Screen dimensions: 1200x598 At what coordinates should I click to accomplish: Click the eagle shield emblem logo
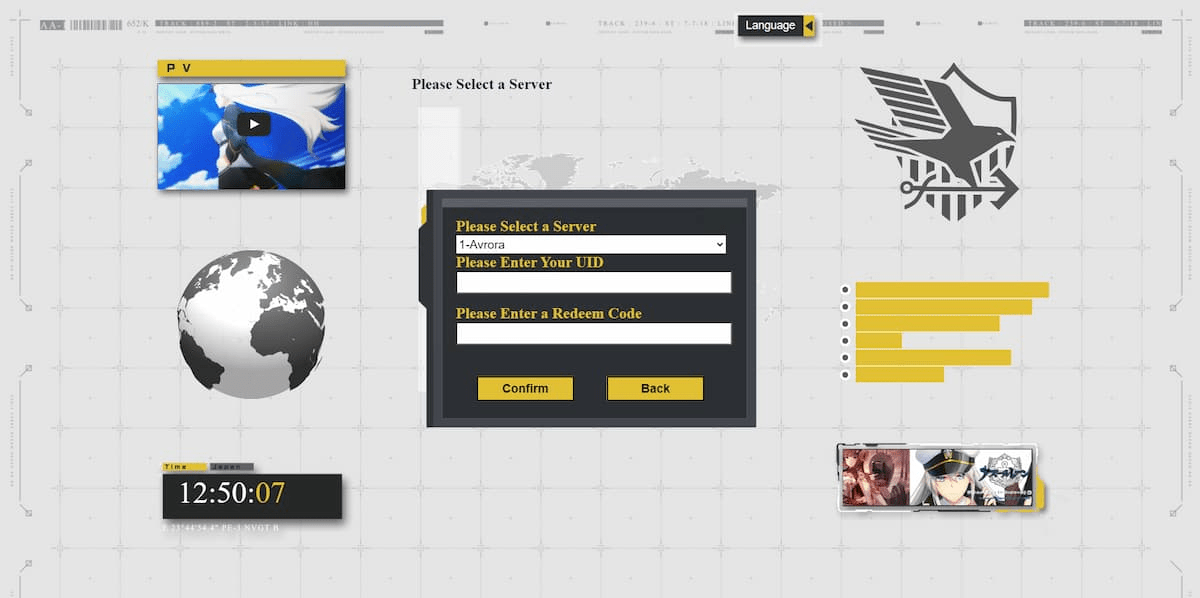[x=937, y=141]
